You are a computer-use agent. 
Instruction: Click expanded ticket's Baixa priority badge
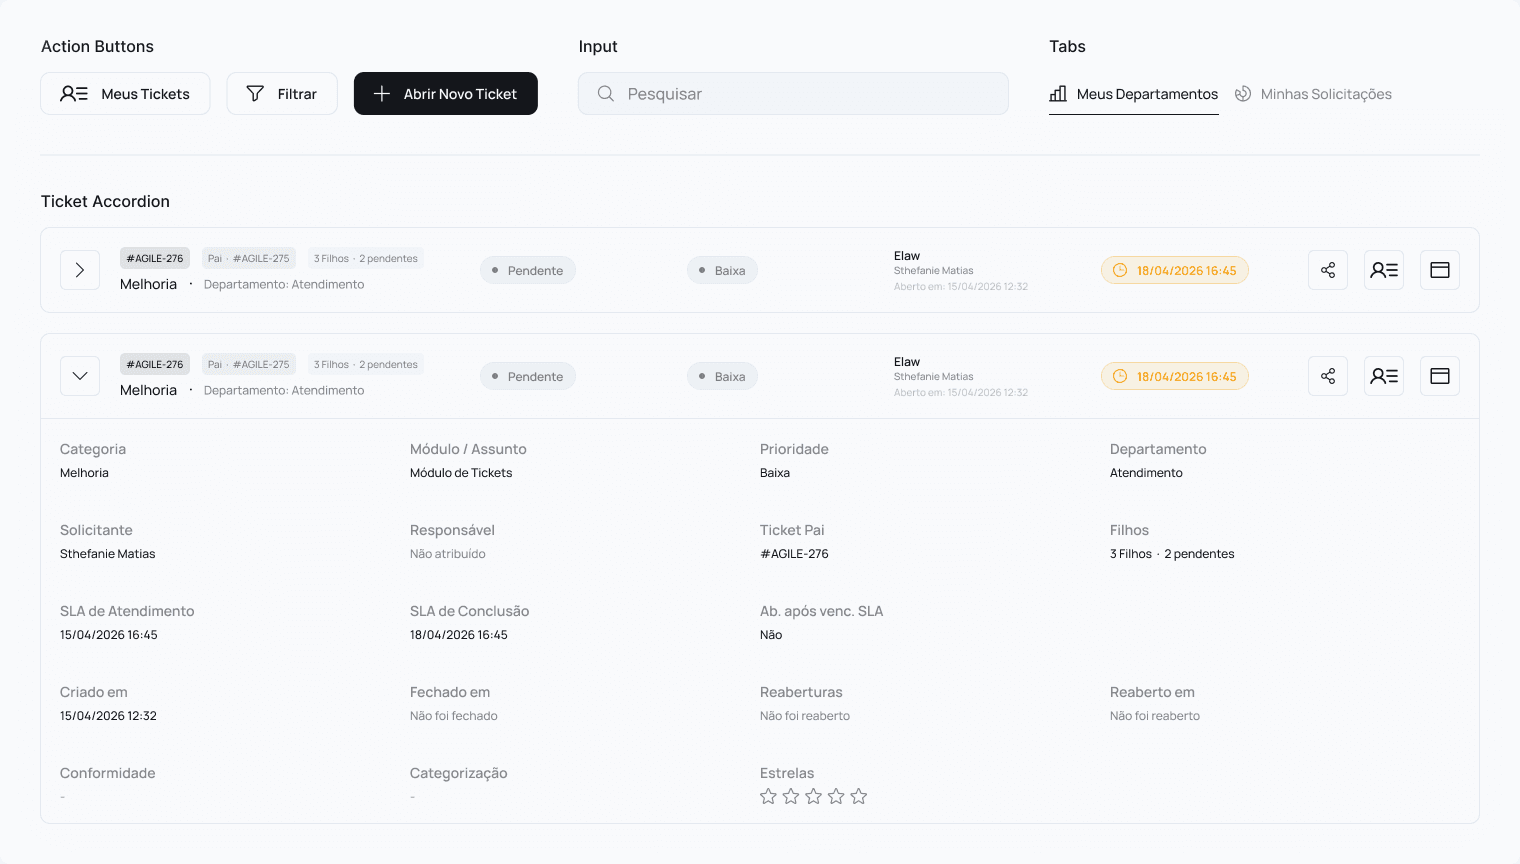pyautogui.click(x=722, y=377)
